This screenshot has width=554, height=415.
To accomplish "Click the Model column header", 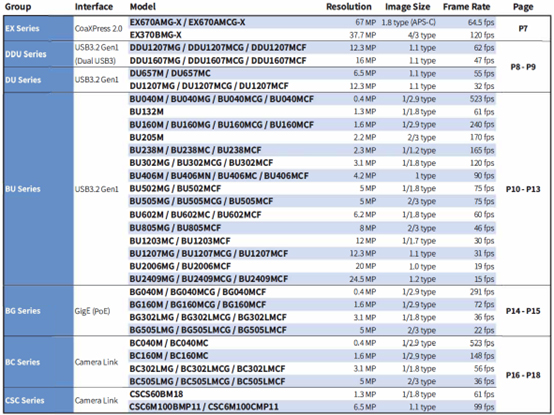I will point(143,7).
